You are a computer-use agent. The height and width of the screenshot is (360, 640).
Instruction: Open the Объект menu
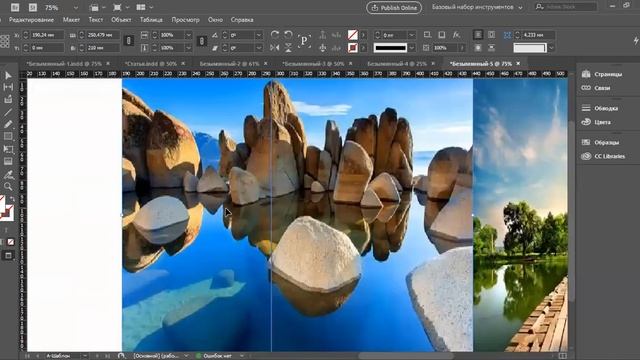coord(121,20)
